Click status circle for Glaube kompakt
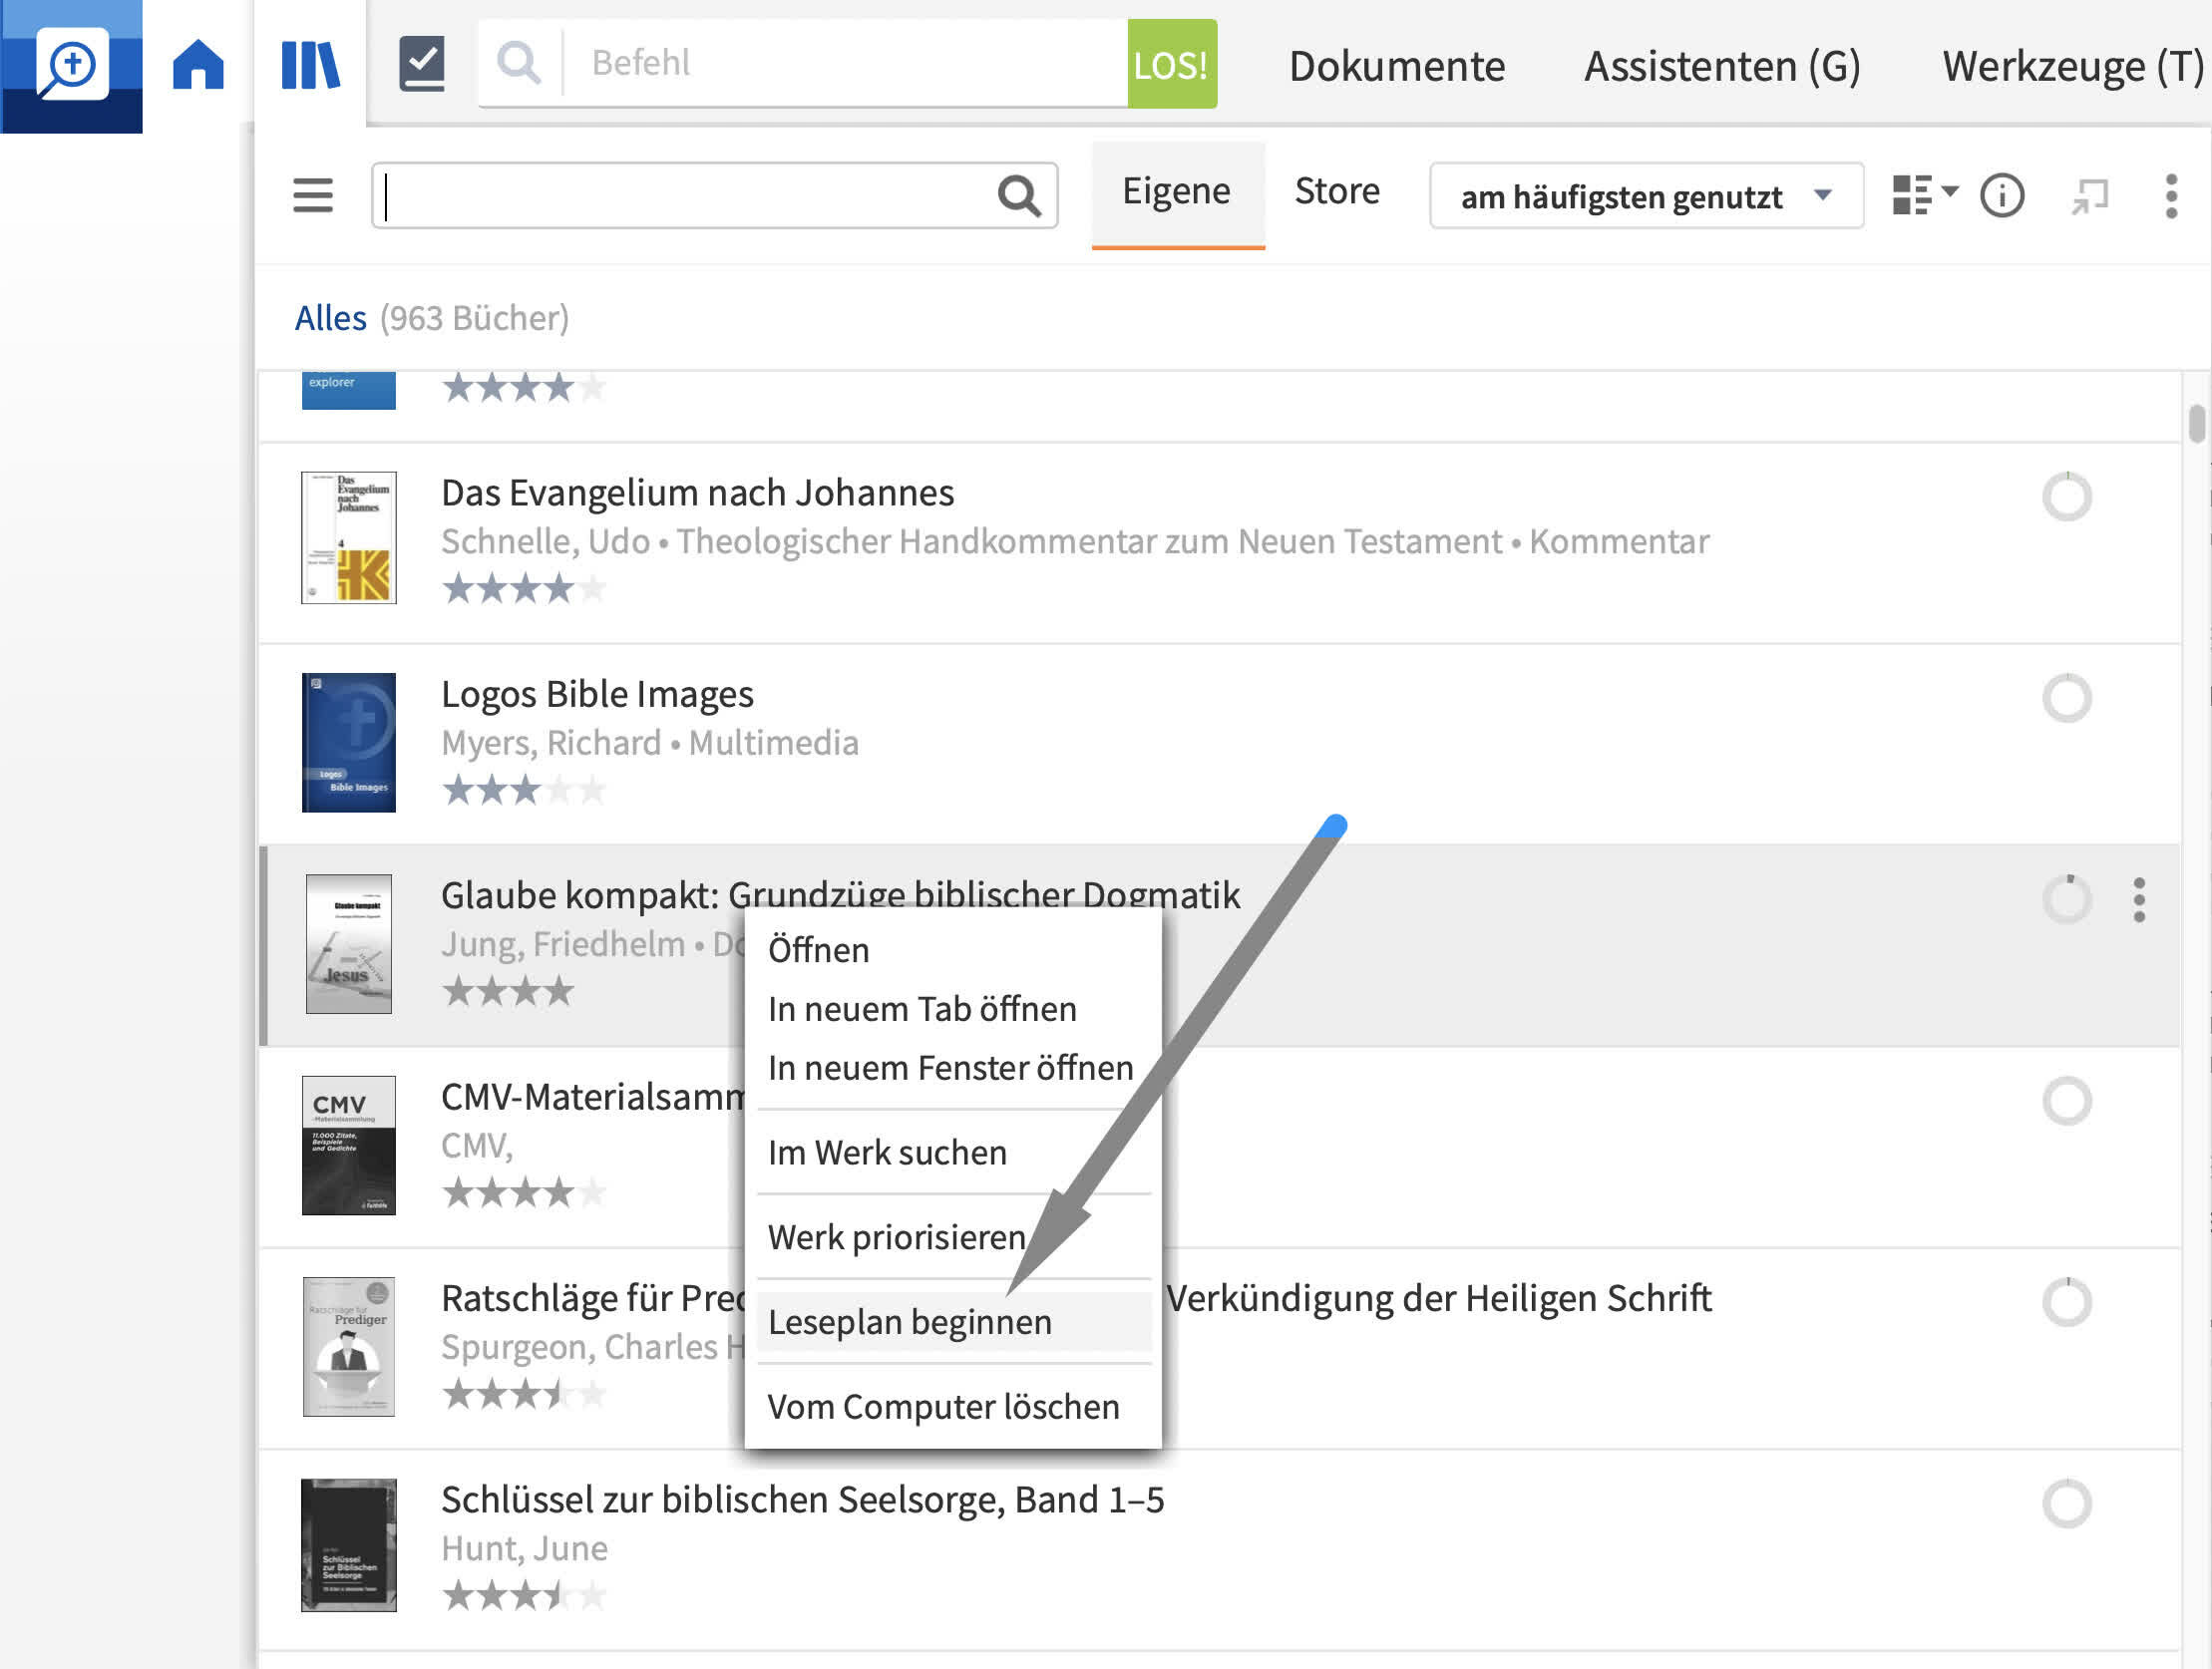This screenshot has height=1669, width=2212. tap(2066, 899)
